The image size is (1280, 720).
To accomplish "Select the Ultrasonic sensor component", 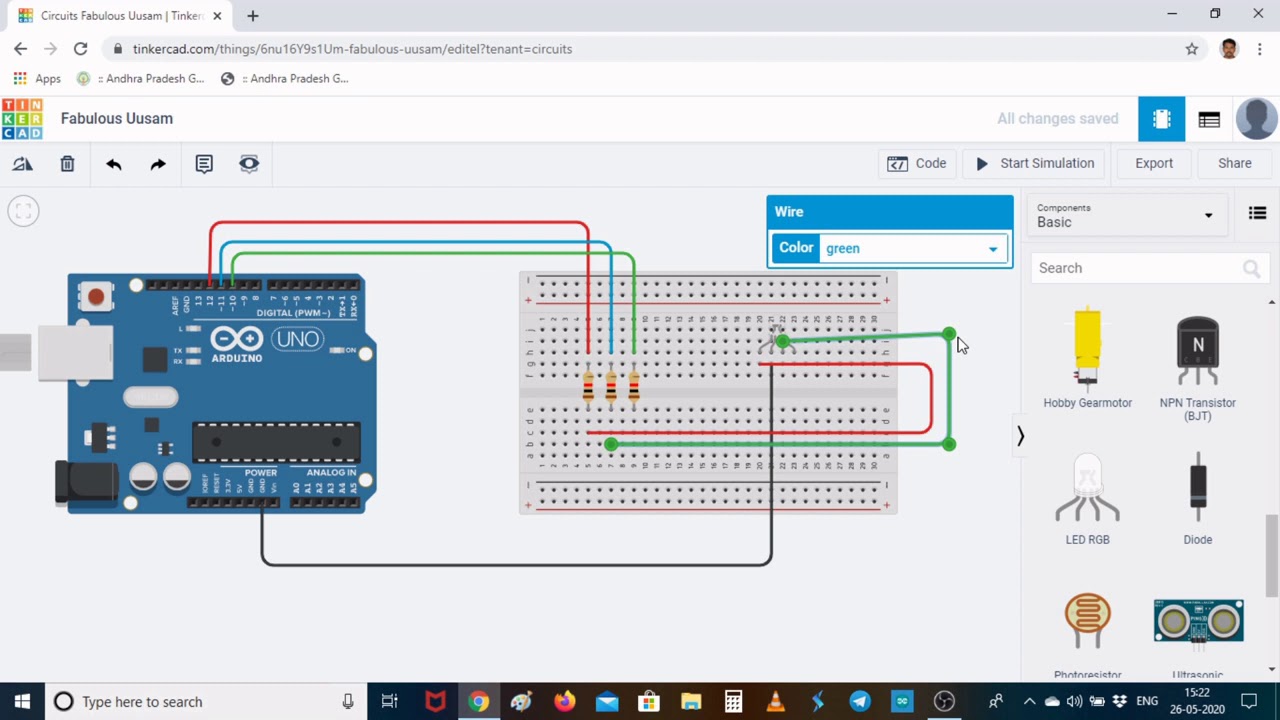I will coord(1198,638).
